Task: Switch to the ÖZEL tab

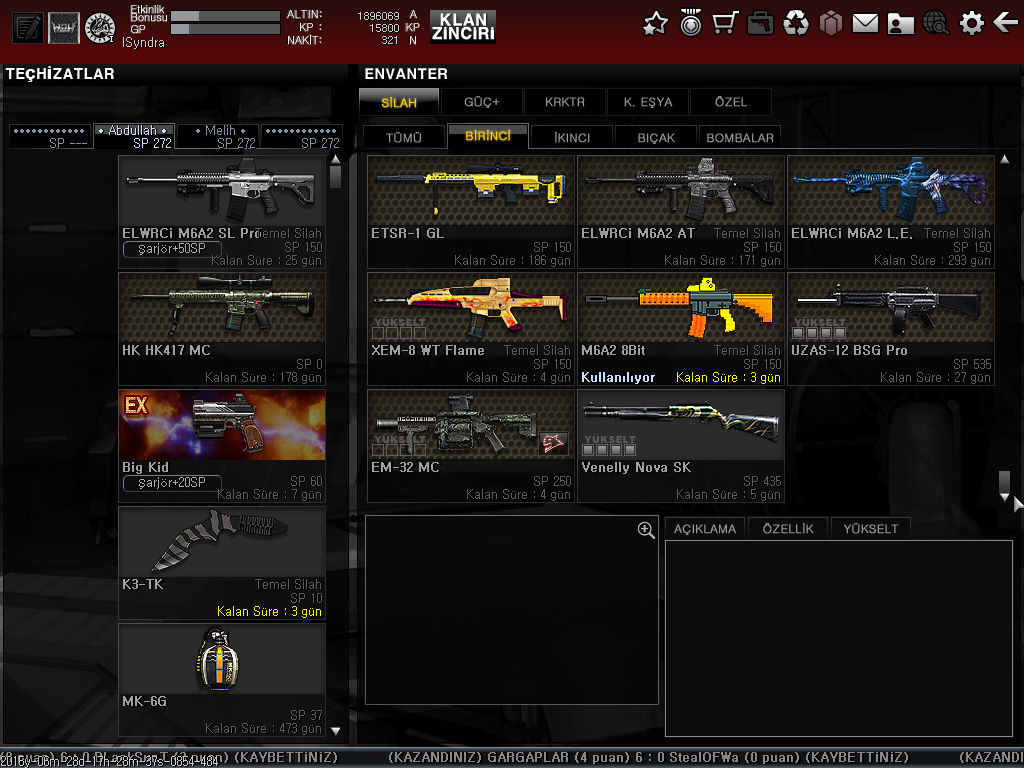Action: 731,103
